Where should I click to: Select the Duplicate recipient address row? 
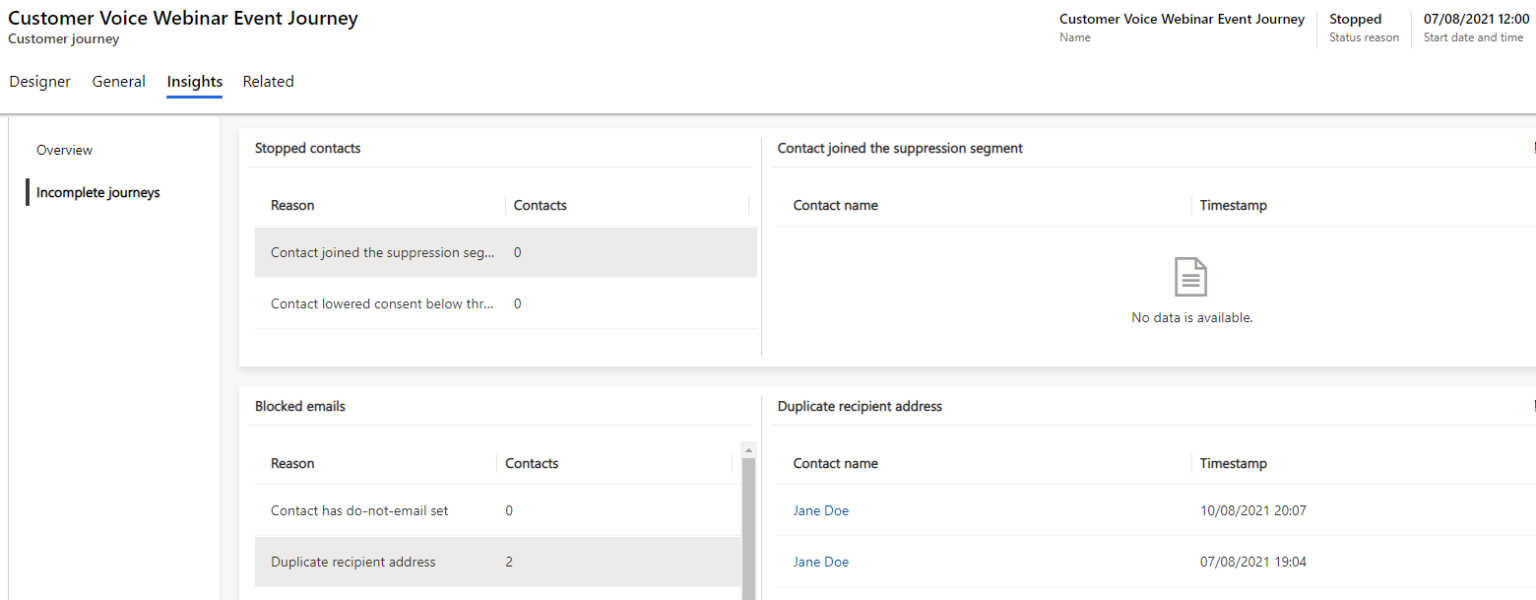[x=353, y=562]
